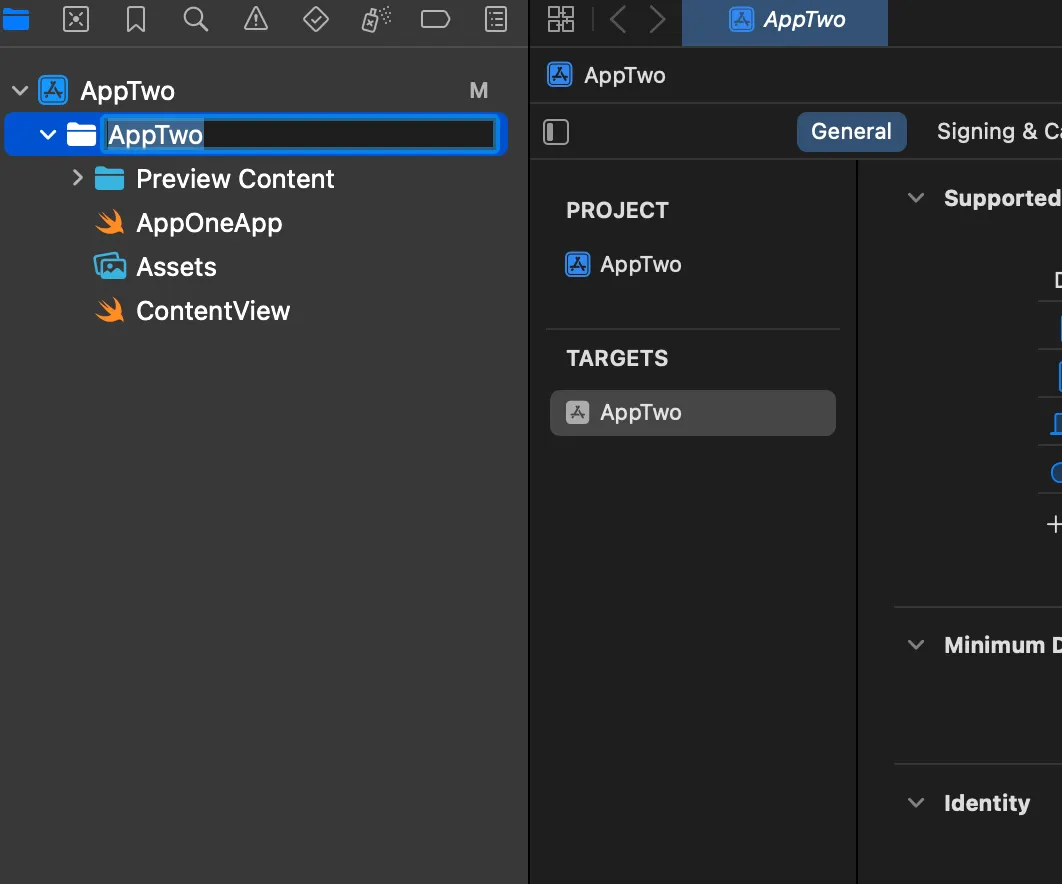This screenshot has width=1062, height=884.
Task: Open the Find navigator
Action: coord(196,18)
